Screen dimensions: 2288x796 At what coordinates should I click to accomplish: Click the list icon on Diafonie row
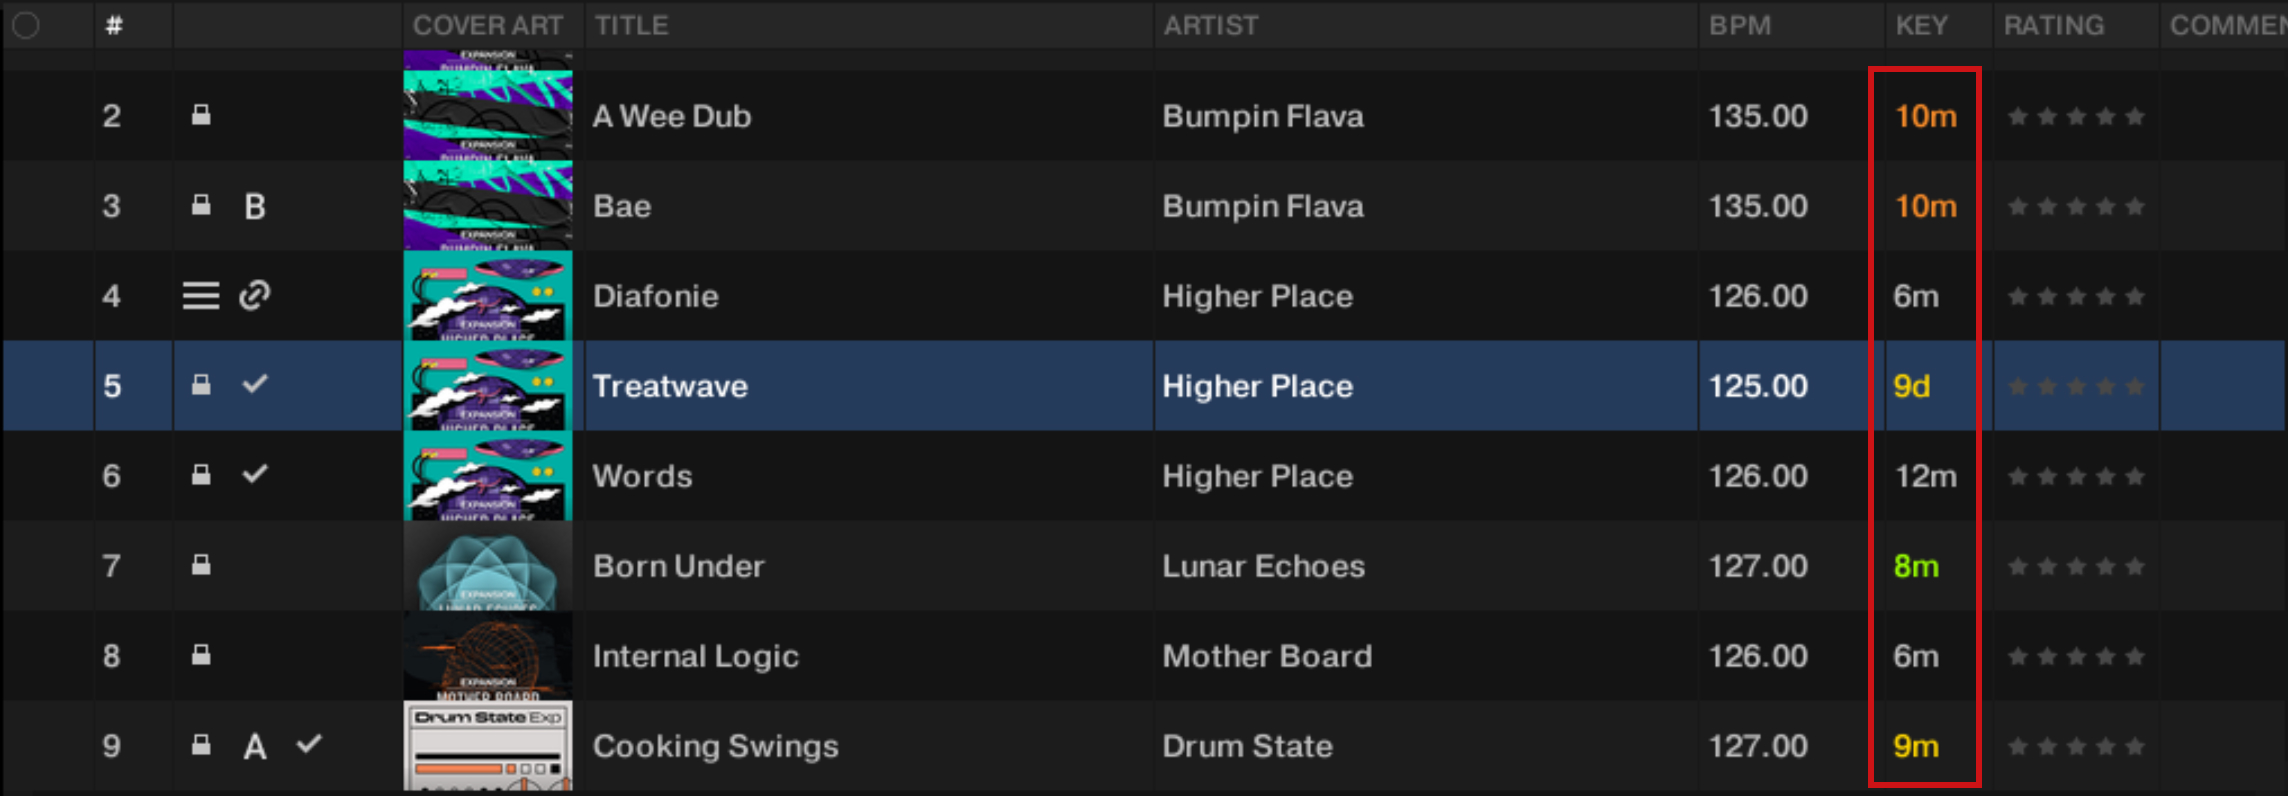tap(201, 295)
